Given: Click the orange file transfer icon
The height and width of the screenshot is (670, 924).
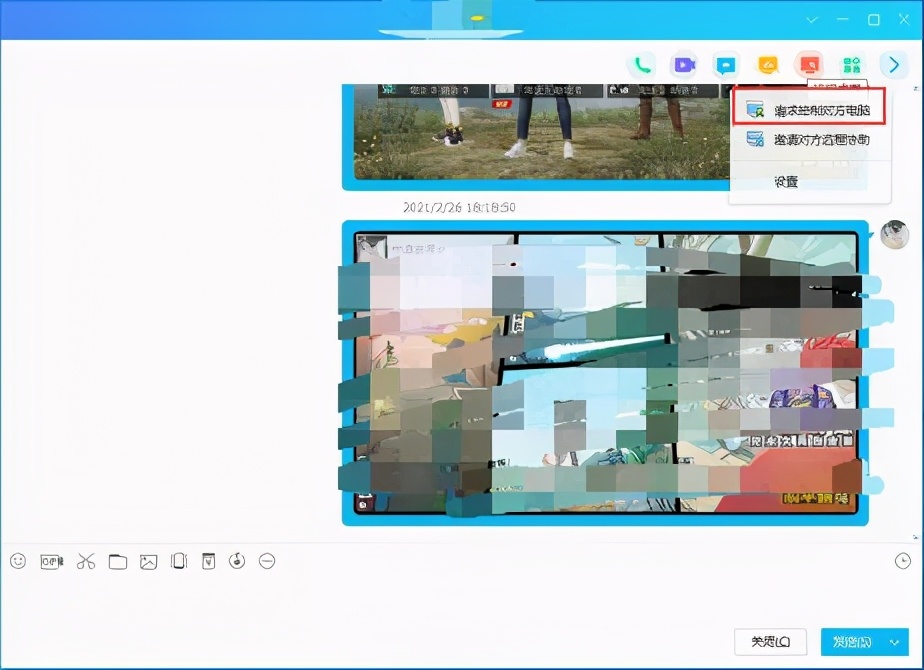Looking at the screenshot, I should (767, 65).
